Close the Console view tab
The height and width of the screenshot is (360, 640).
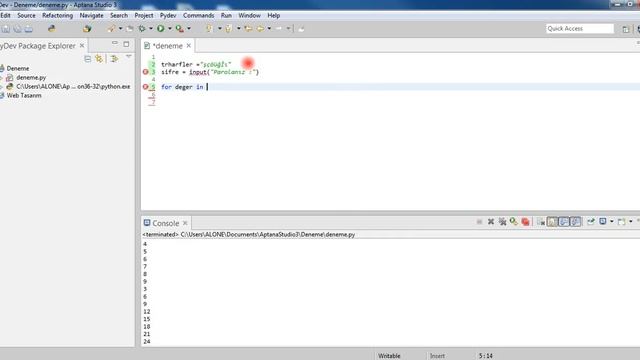tap(185, 223)
